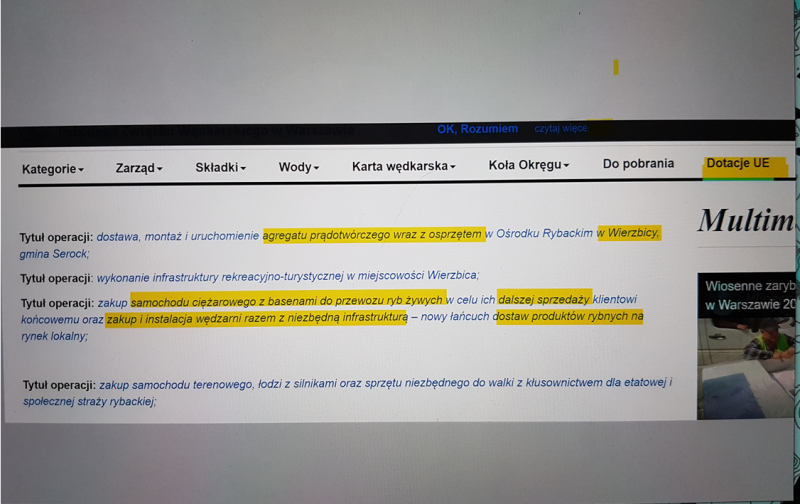The width and height of the screenshot is (800, 504).
Task: Expand the Kategorie dropdown menu
Action: tap(52, 169)
